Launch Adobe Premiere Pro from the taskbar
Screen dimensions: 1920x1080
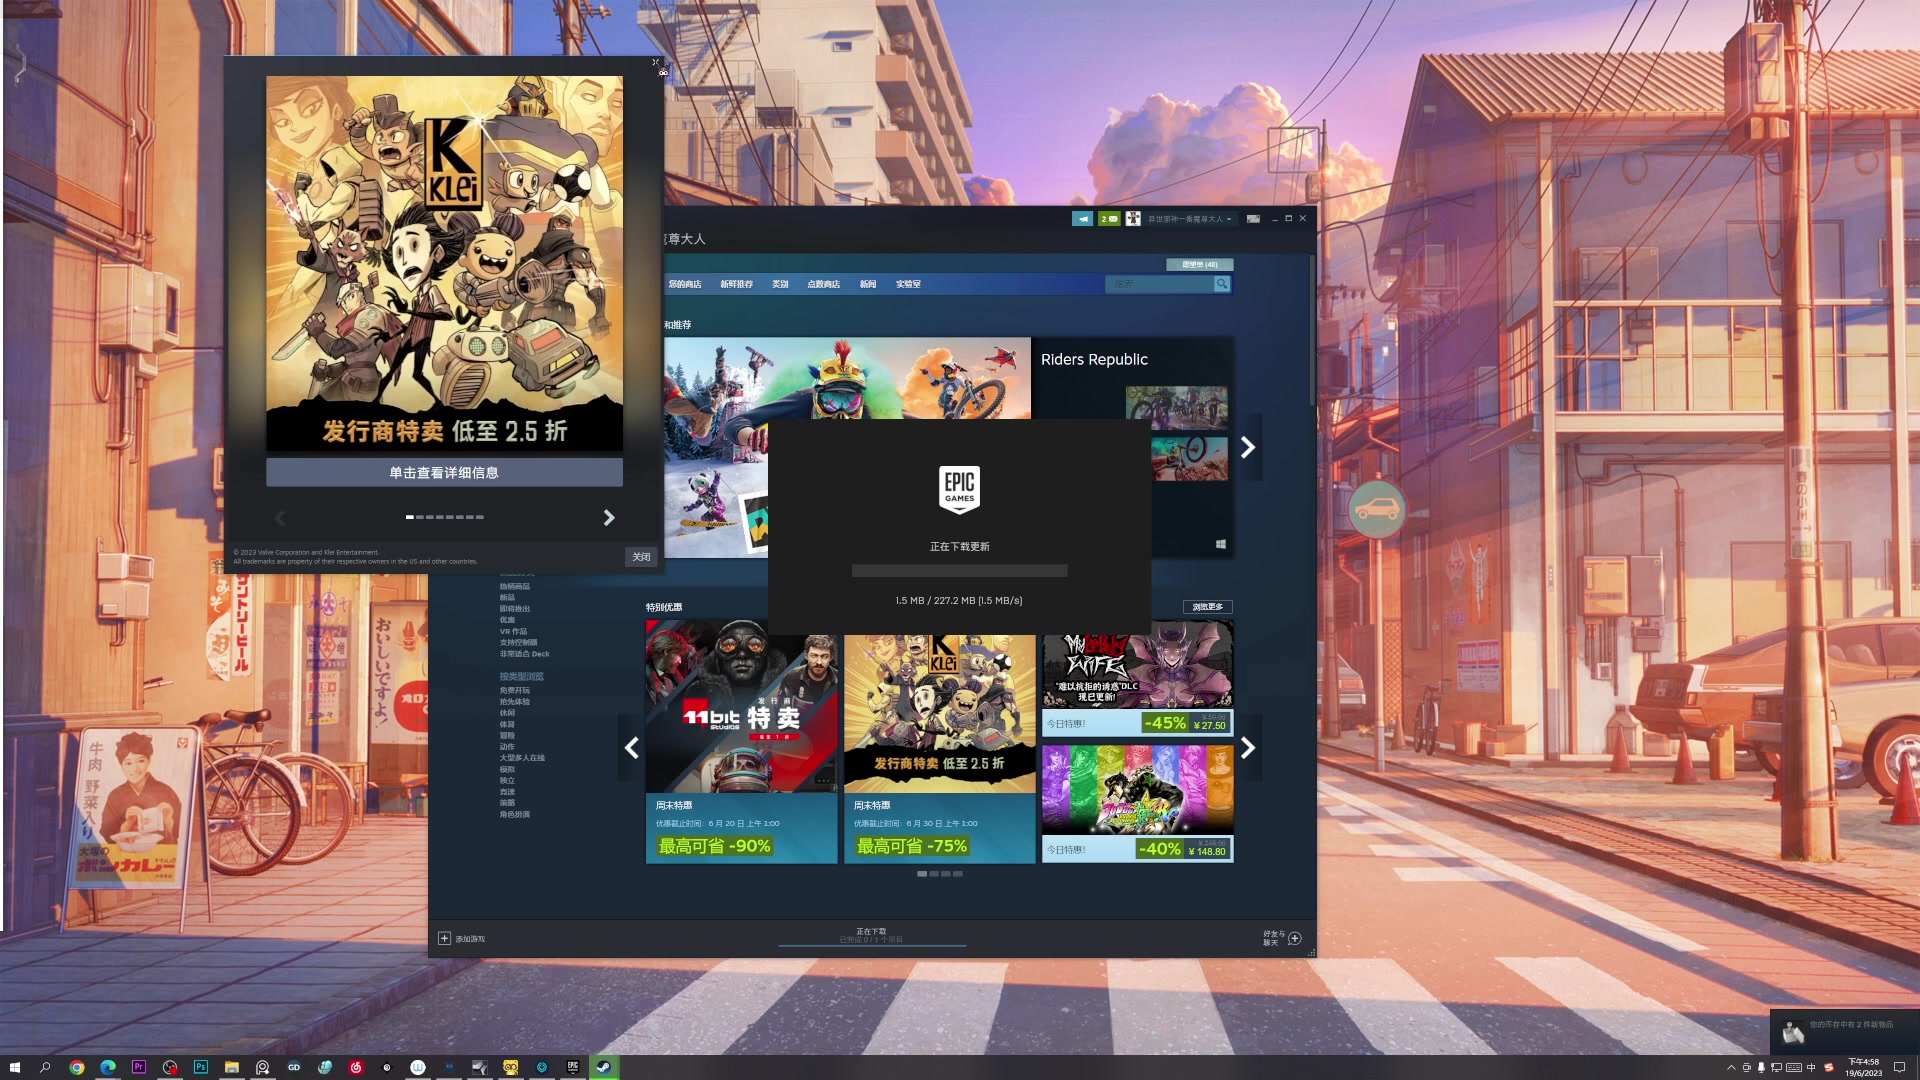click(139, 1067)
